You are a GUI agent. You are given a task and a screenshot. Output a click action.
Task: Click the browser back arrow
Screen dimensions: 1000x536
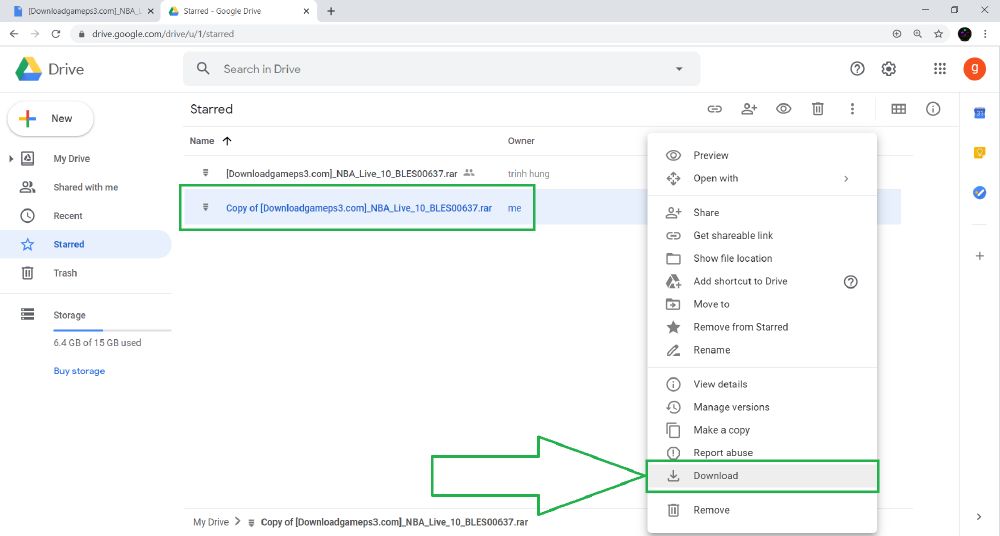(x=14, y=34)
